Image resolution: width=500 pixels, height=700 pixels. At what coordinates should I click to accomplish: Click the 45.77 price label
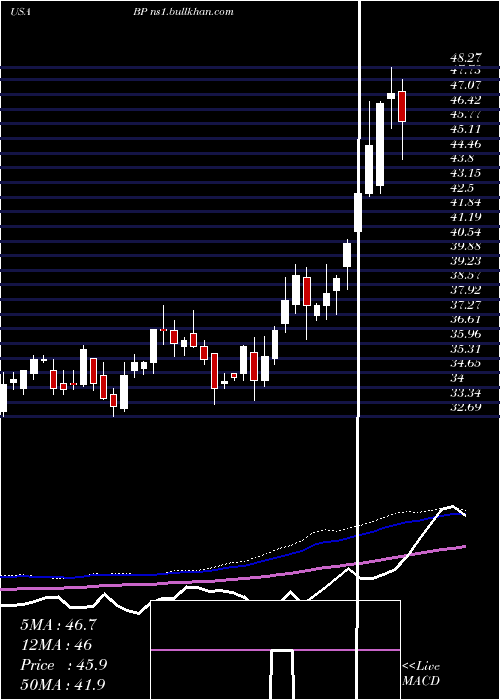click(466, 114)
